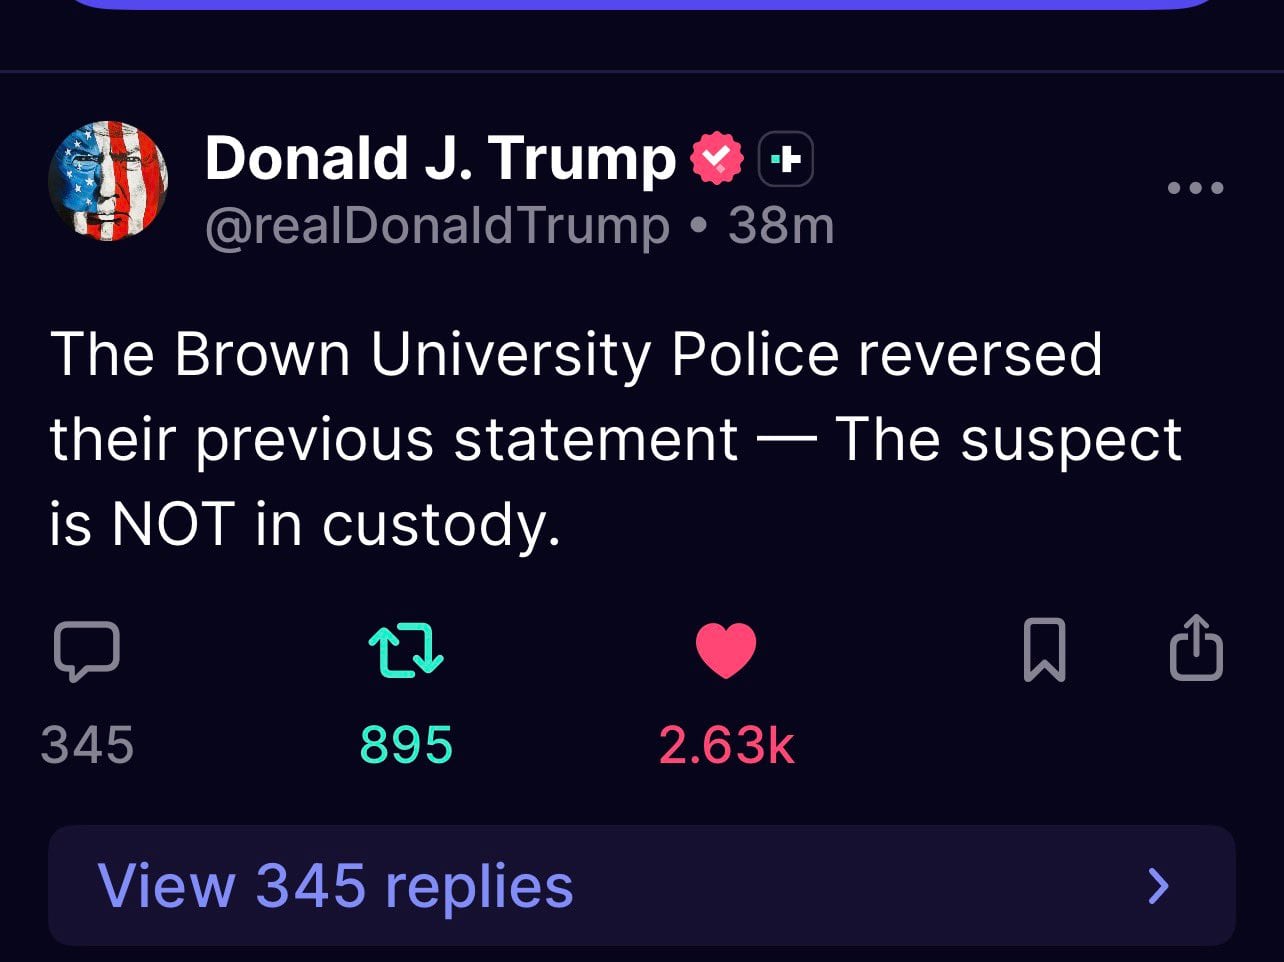Open the reply composer via comment icon
1284x962 pixels.
pos(87,650)
